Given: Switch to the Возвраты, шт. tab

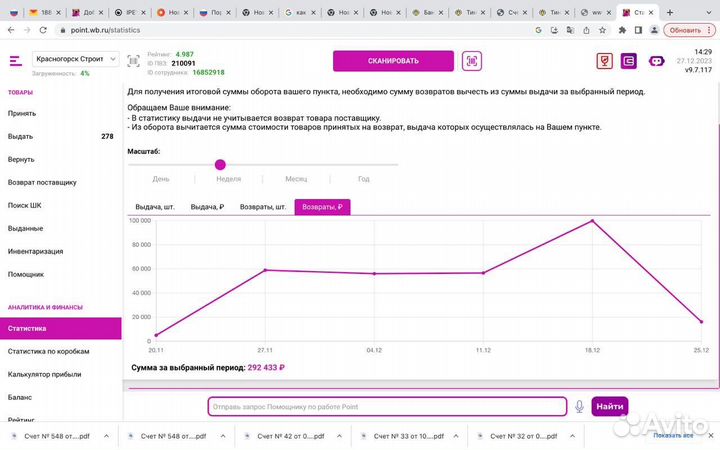Looking at the screenshot, I should coord(262,207).
